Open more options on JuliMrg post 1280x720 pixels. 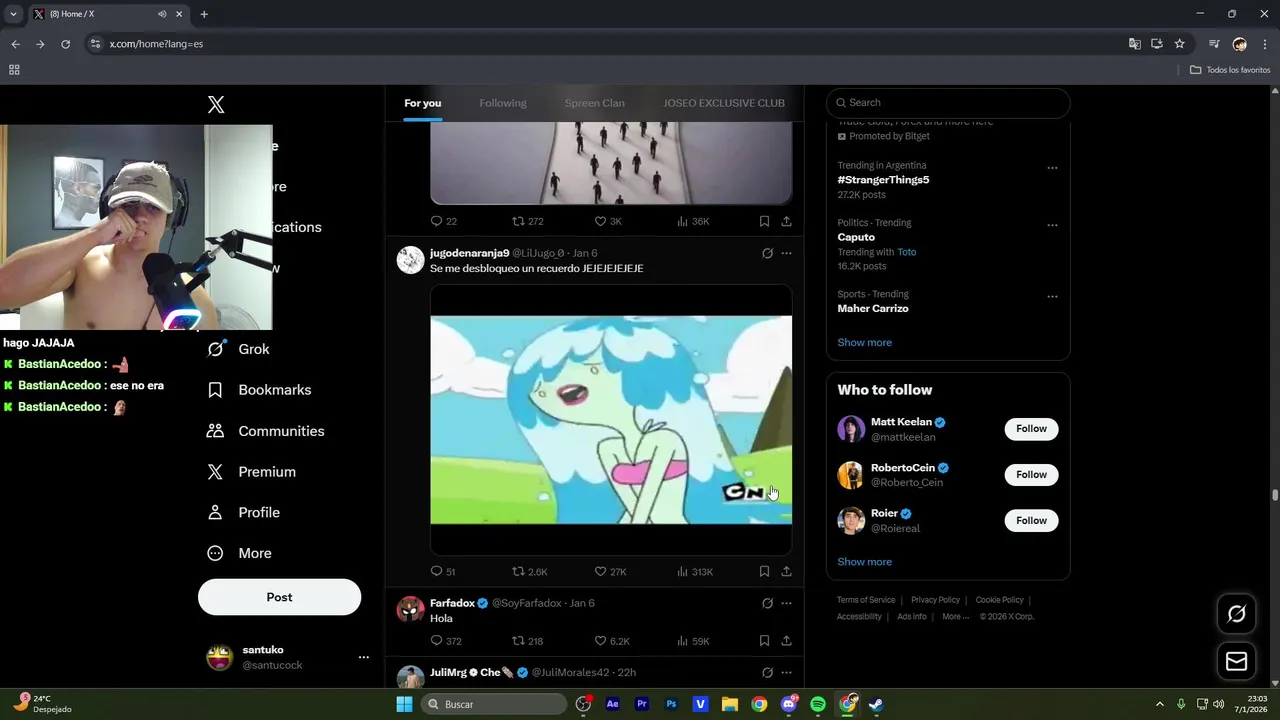pyautogui.click(x=786, y=673)
